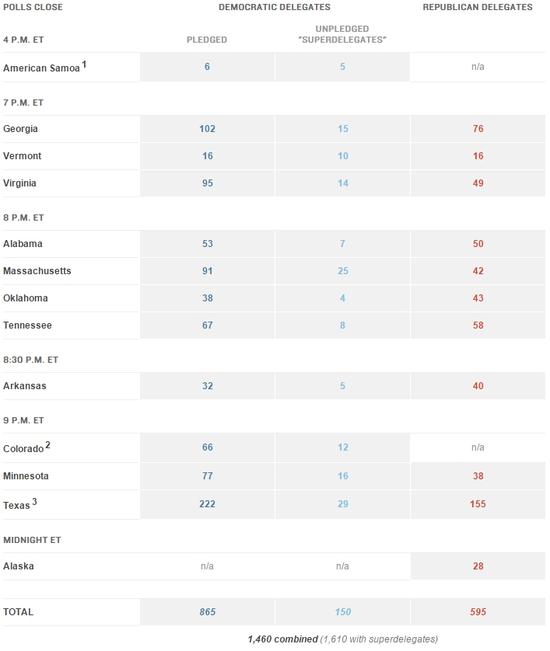The height and width of the screenshot is (651, 550).
Task: Click the Texas footnote 3 superscript
Action: click(34, 502)
